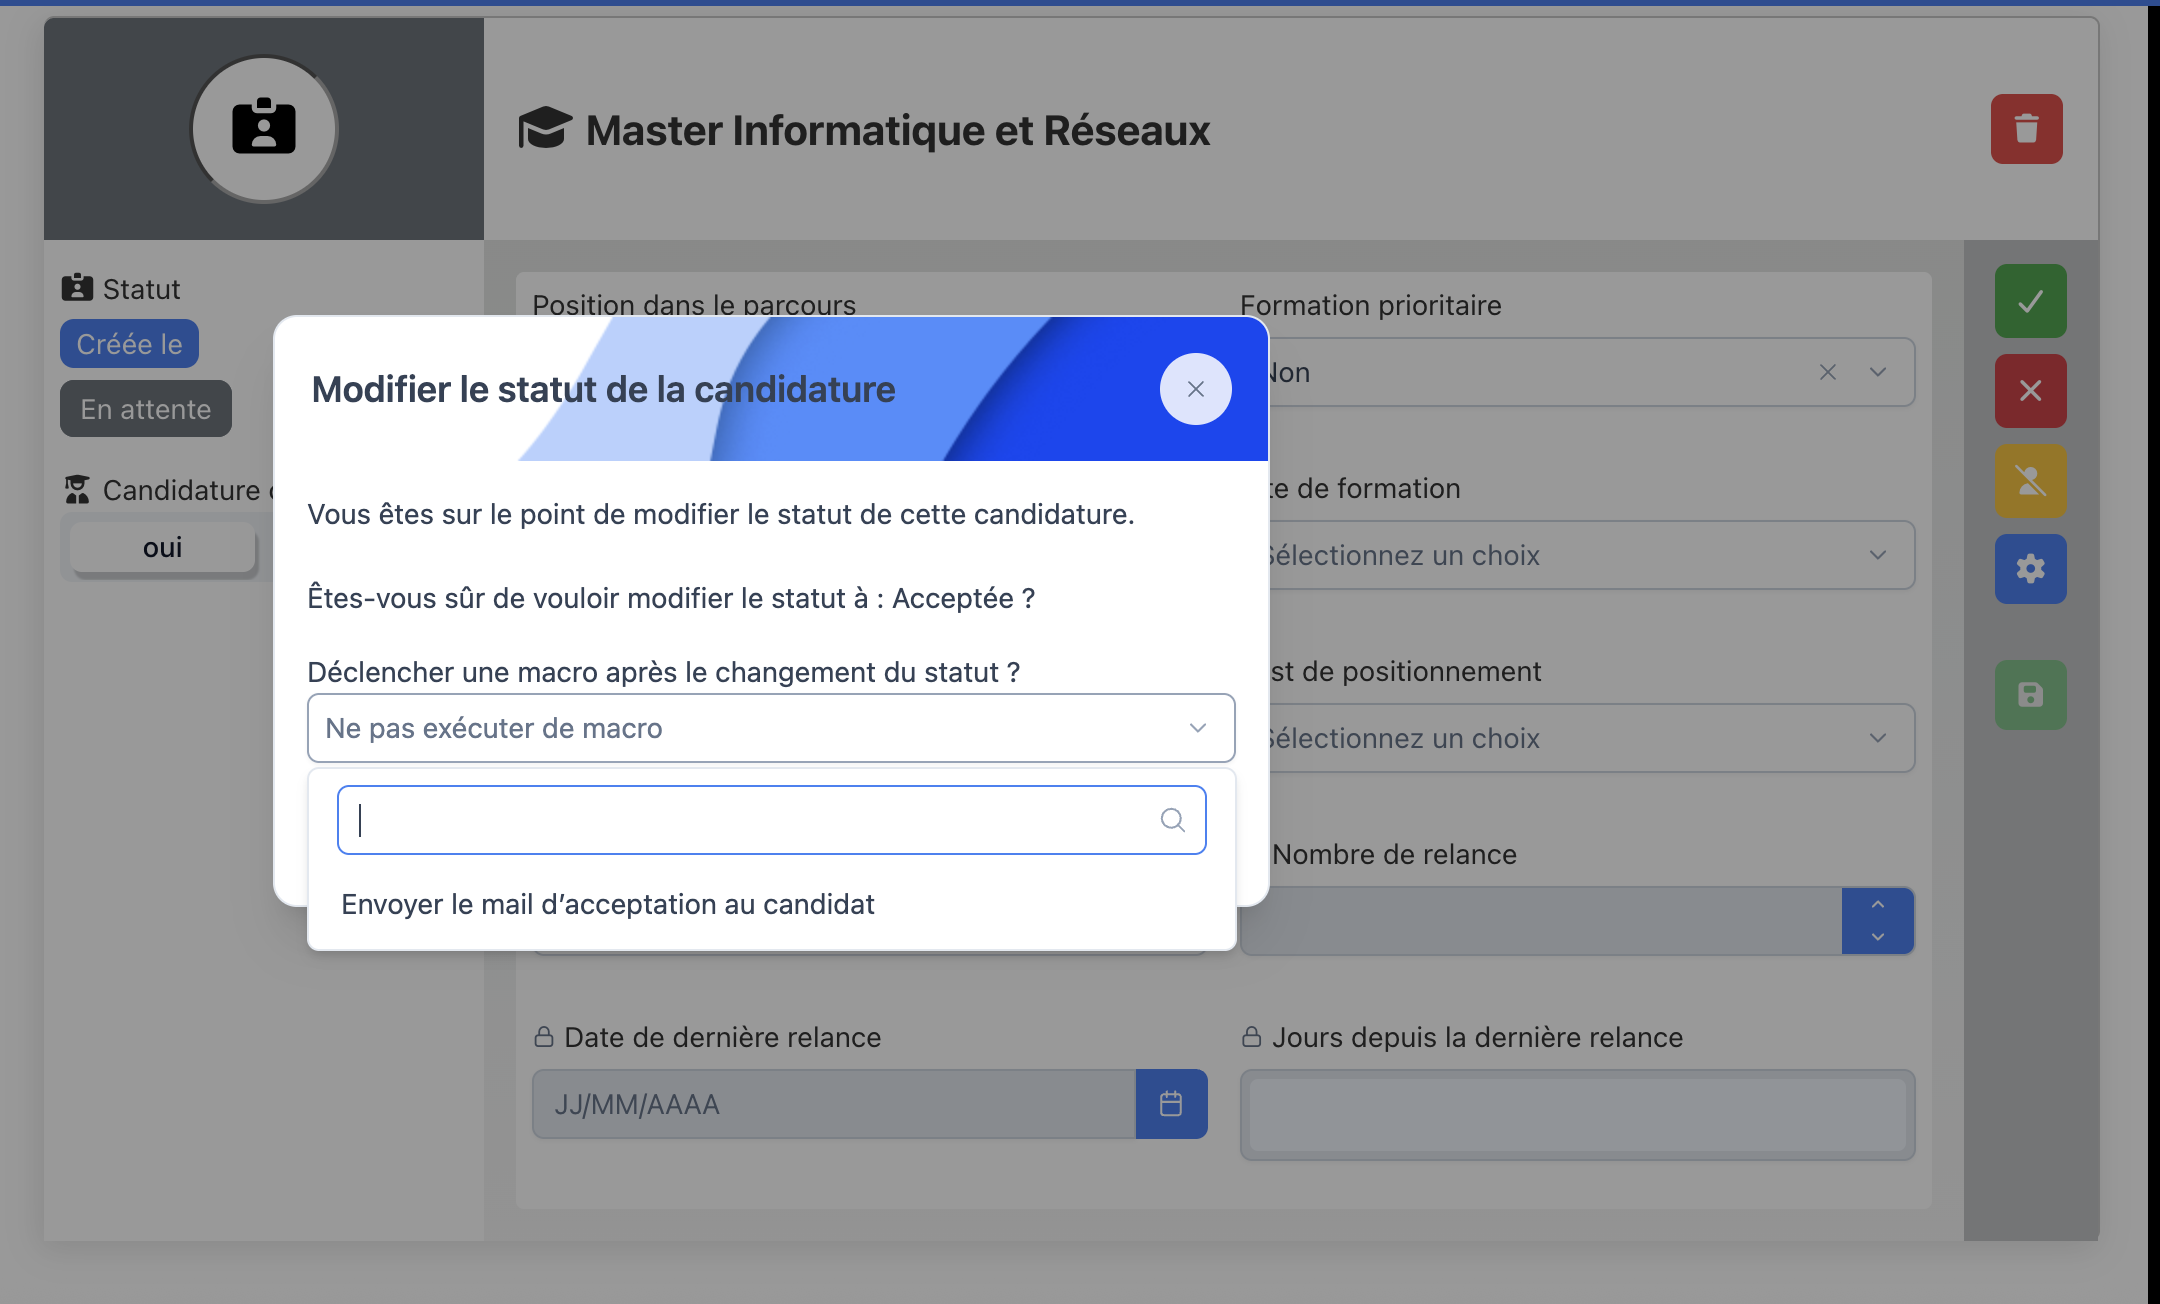Screen dimensions: 2160x1304
Task: Reject candidature with red cross button
Action: 2030,390
